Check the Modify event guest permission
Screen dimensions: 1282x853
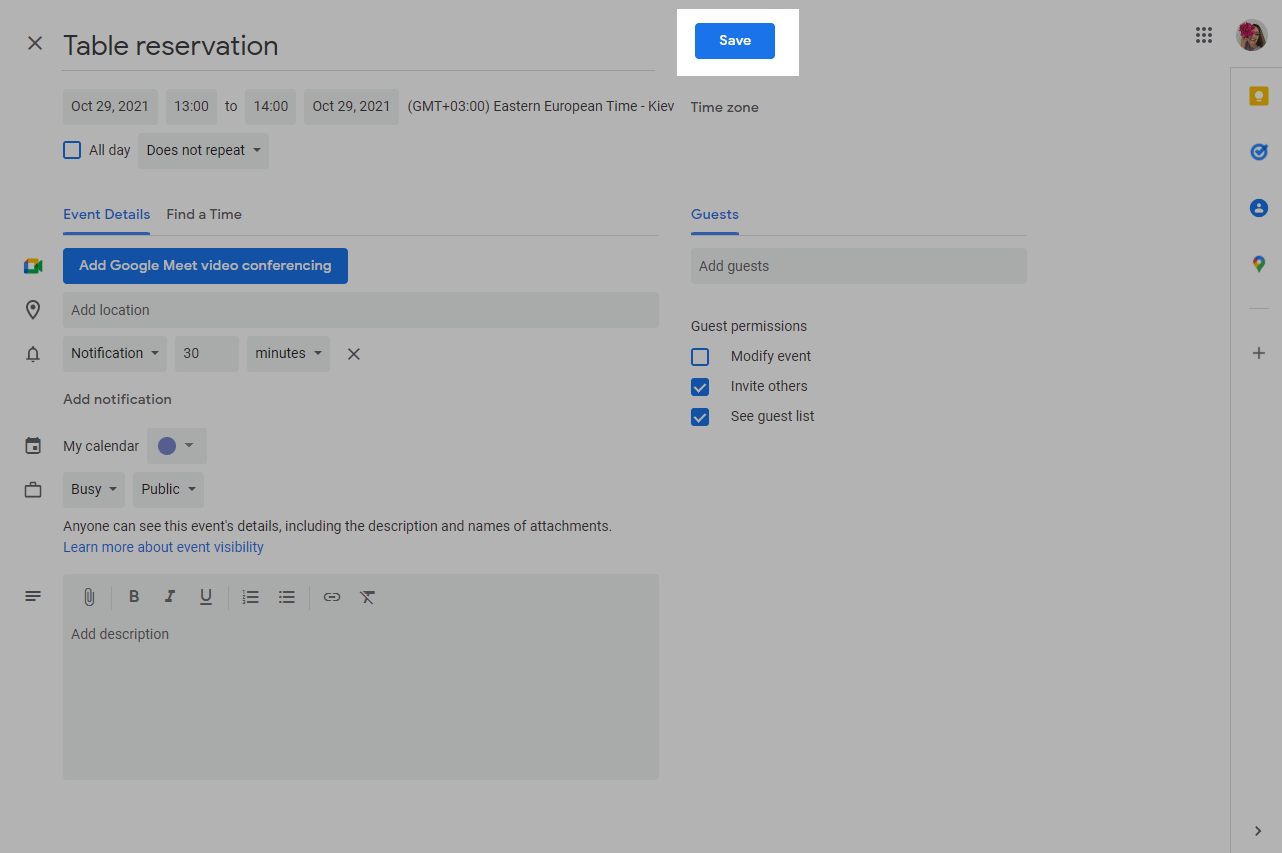700,357
